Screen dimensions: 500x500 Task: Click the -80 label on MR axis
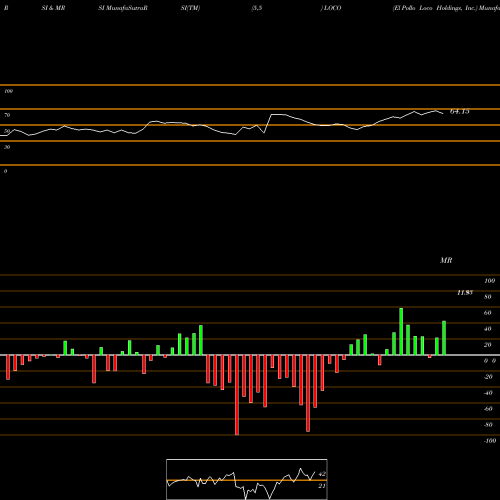point(488,425)
